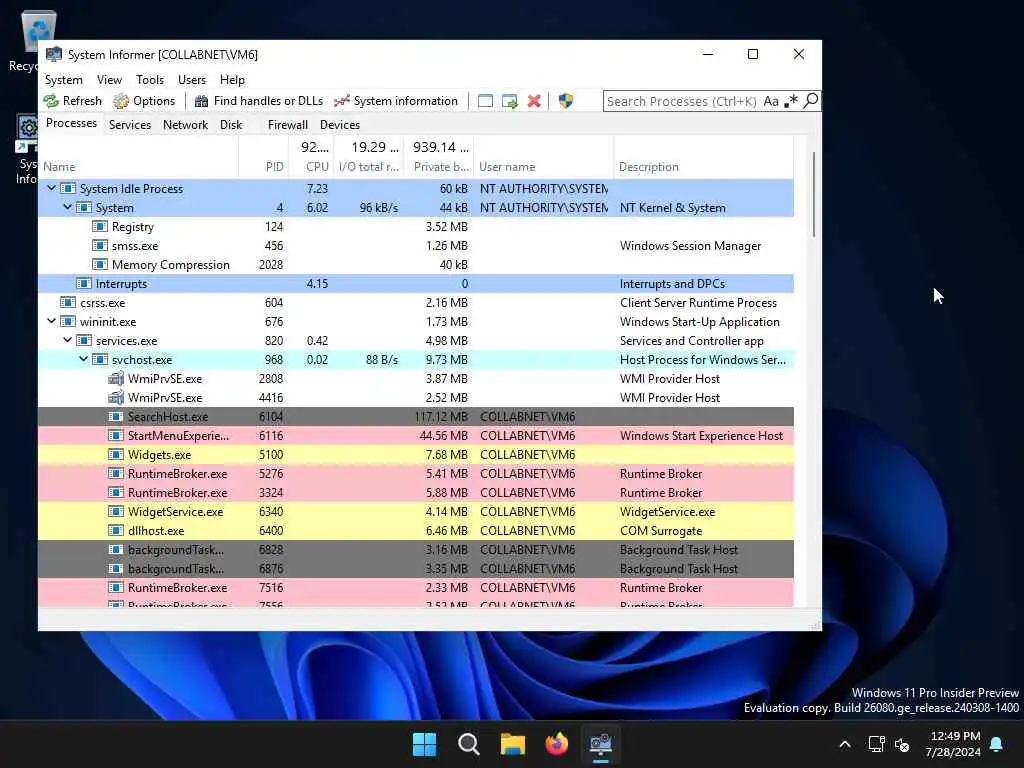
Task: Click the Interrupts process icon
Action: tap(84, 283)
